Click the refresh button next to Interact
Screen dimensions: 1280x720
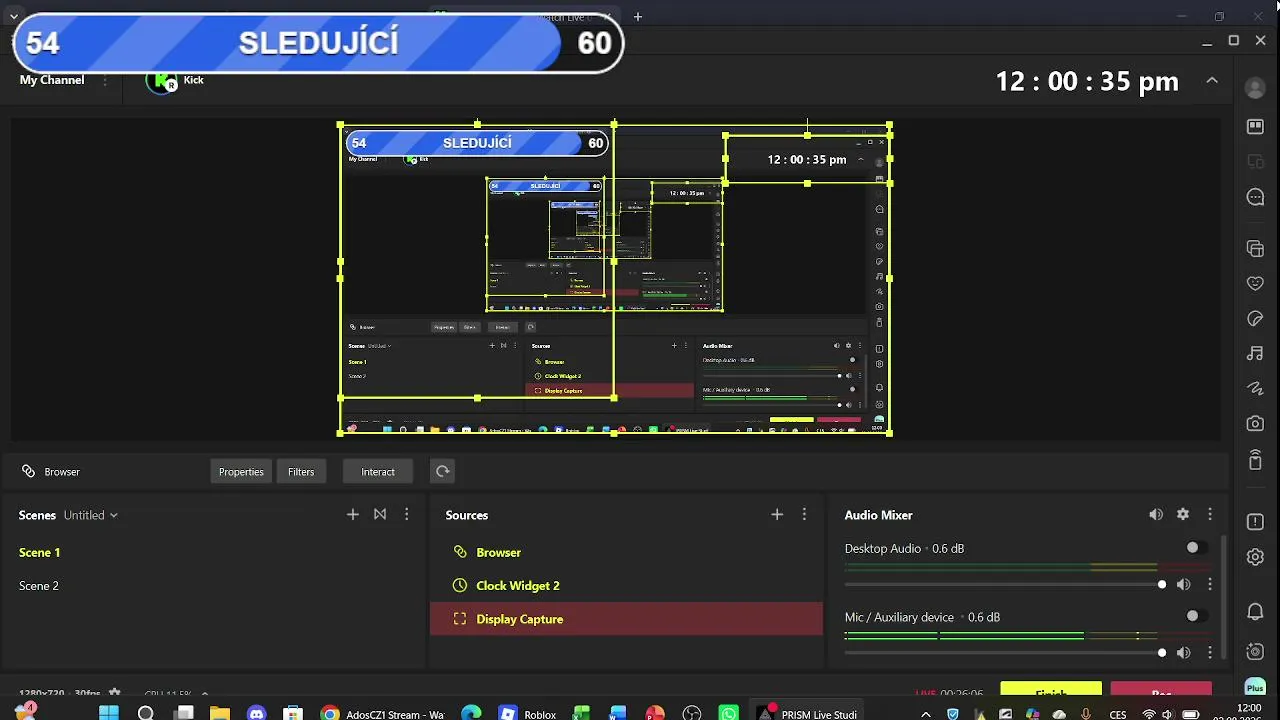tap(442, 471)
